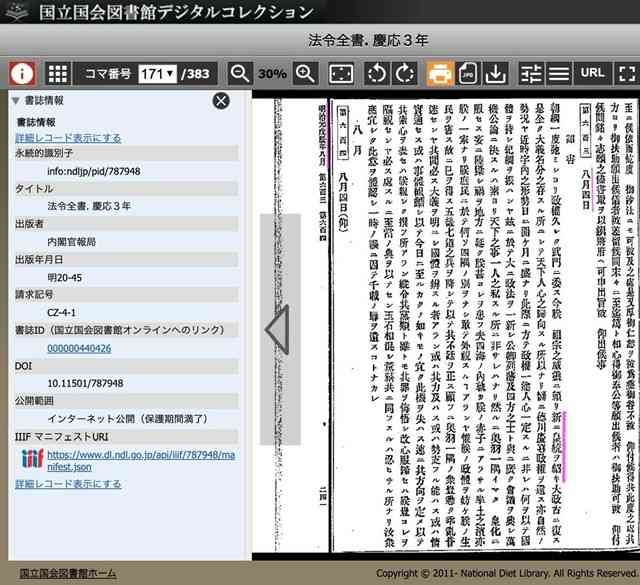Close the bibliographic info panel
This screenshot has height=585, width=640.
[221, 101]
